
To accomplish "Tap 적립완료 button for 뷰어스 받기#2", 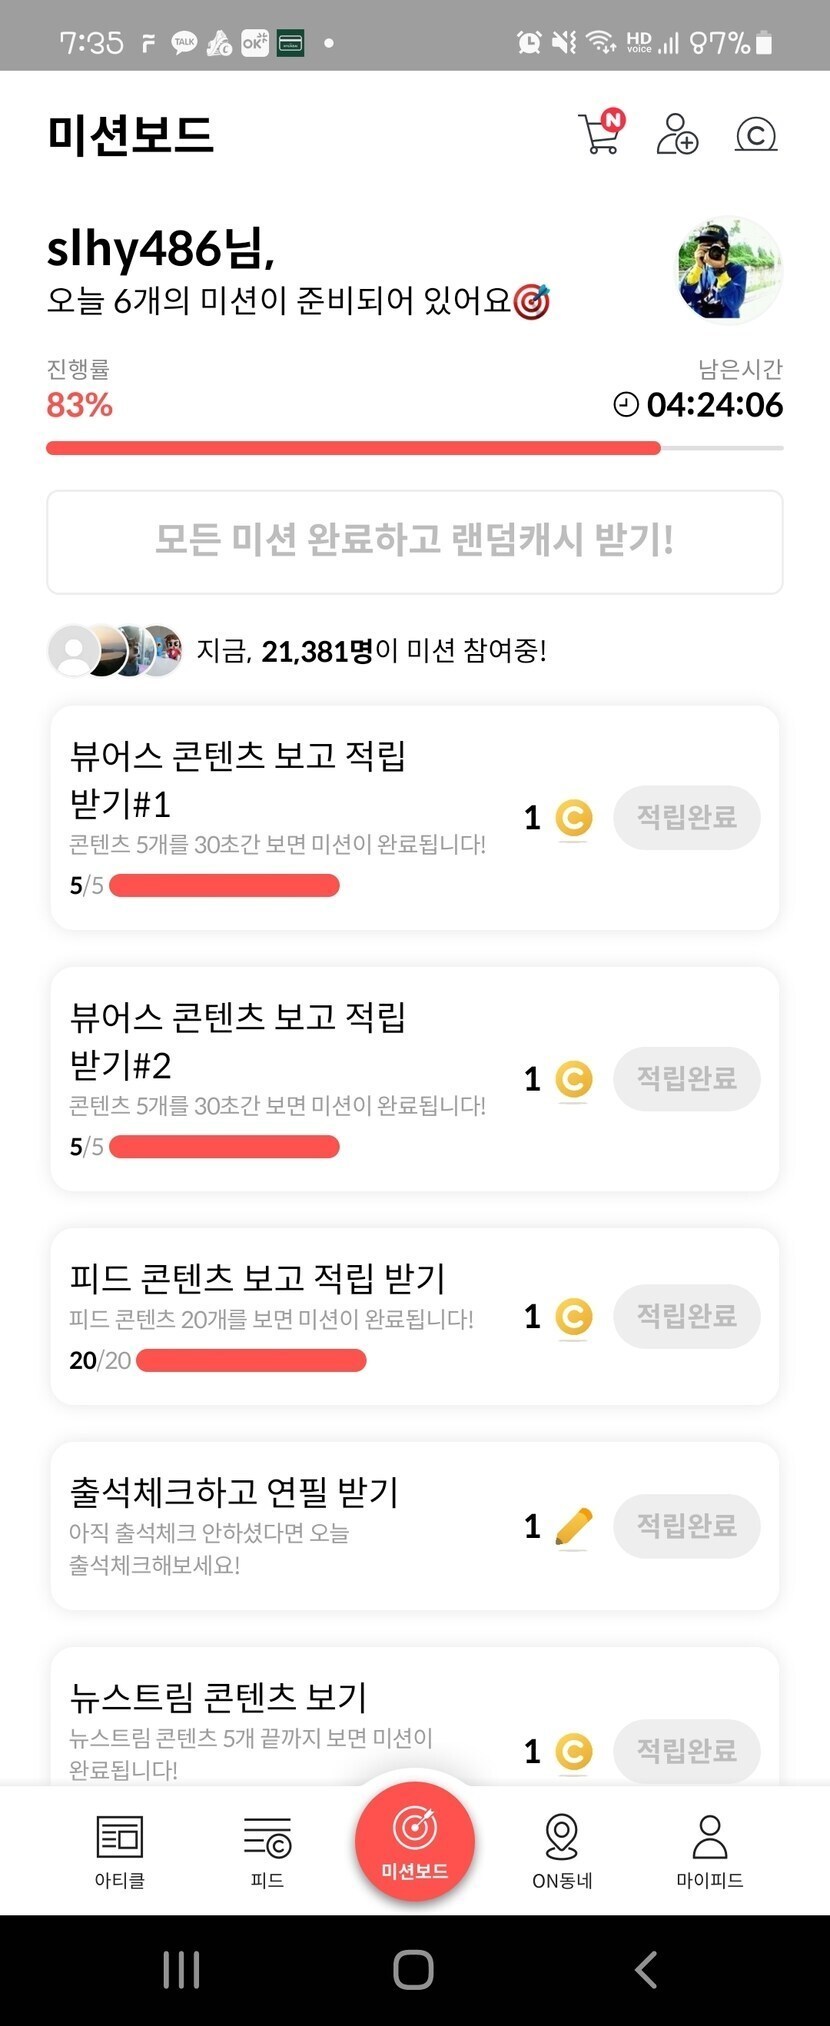I will click(687, 1079).
